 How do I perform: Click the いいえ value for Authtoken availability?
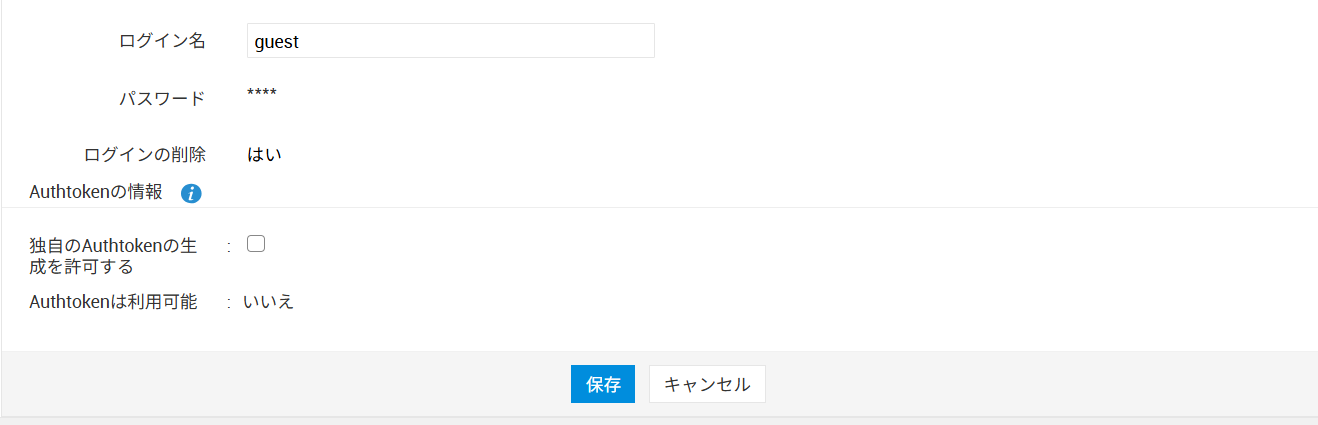point(269,302)
